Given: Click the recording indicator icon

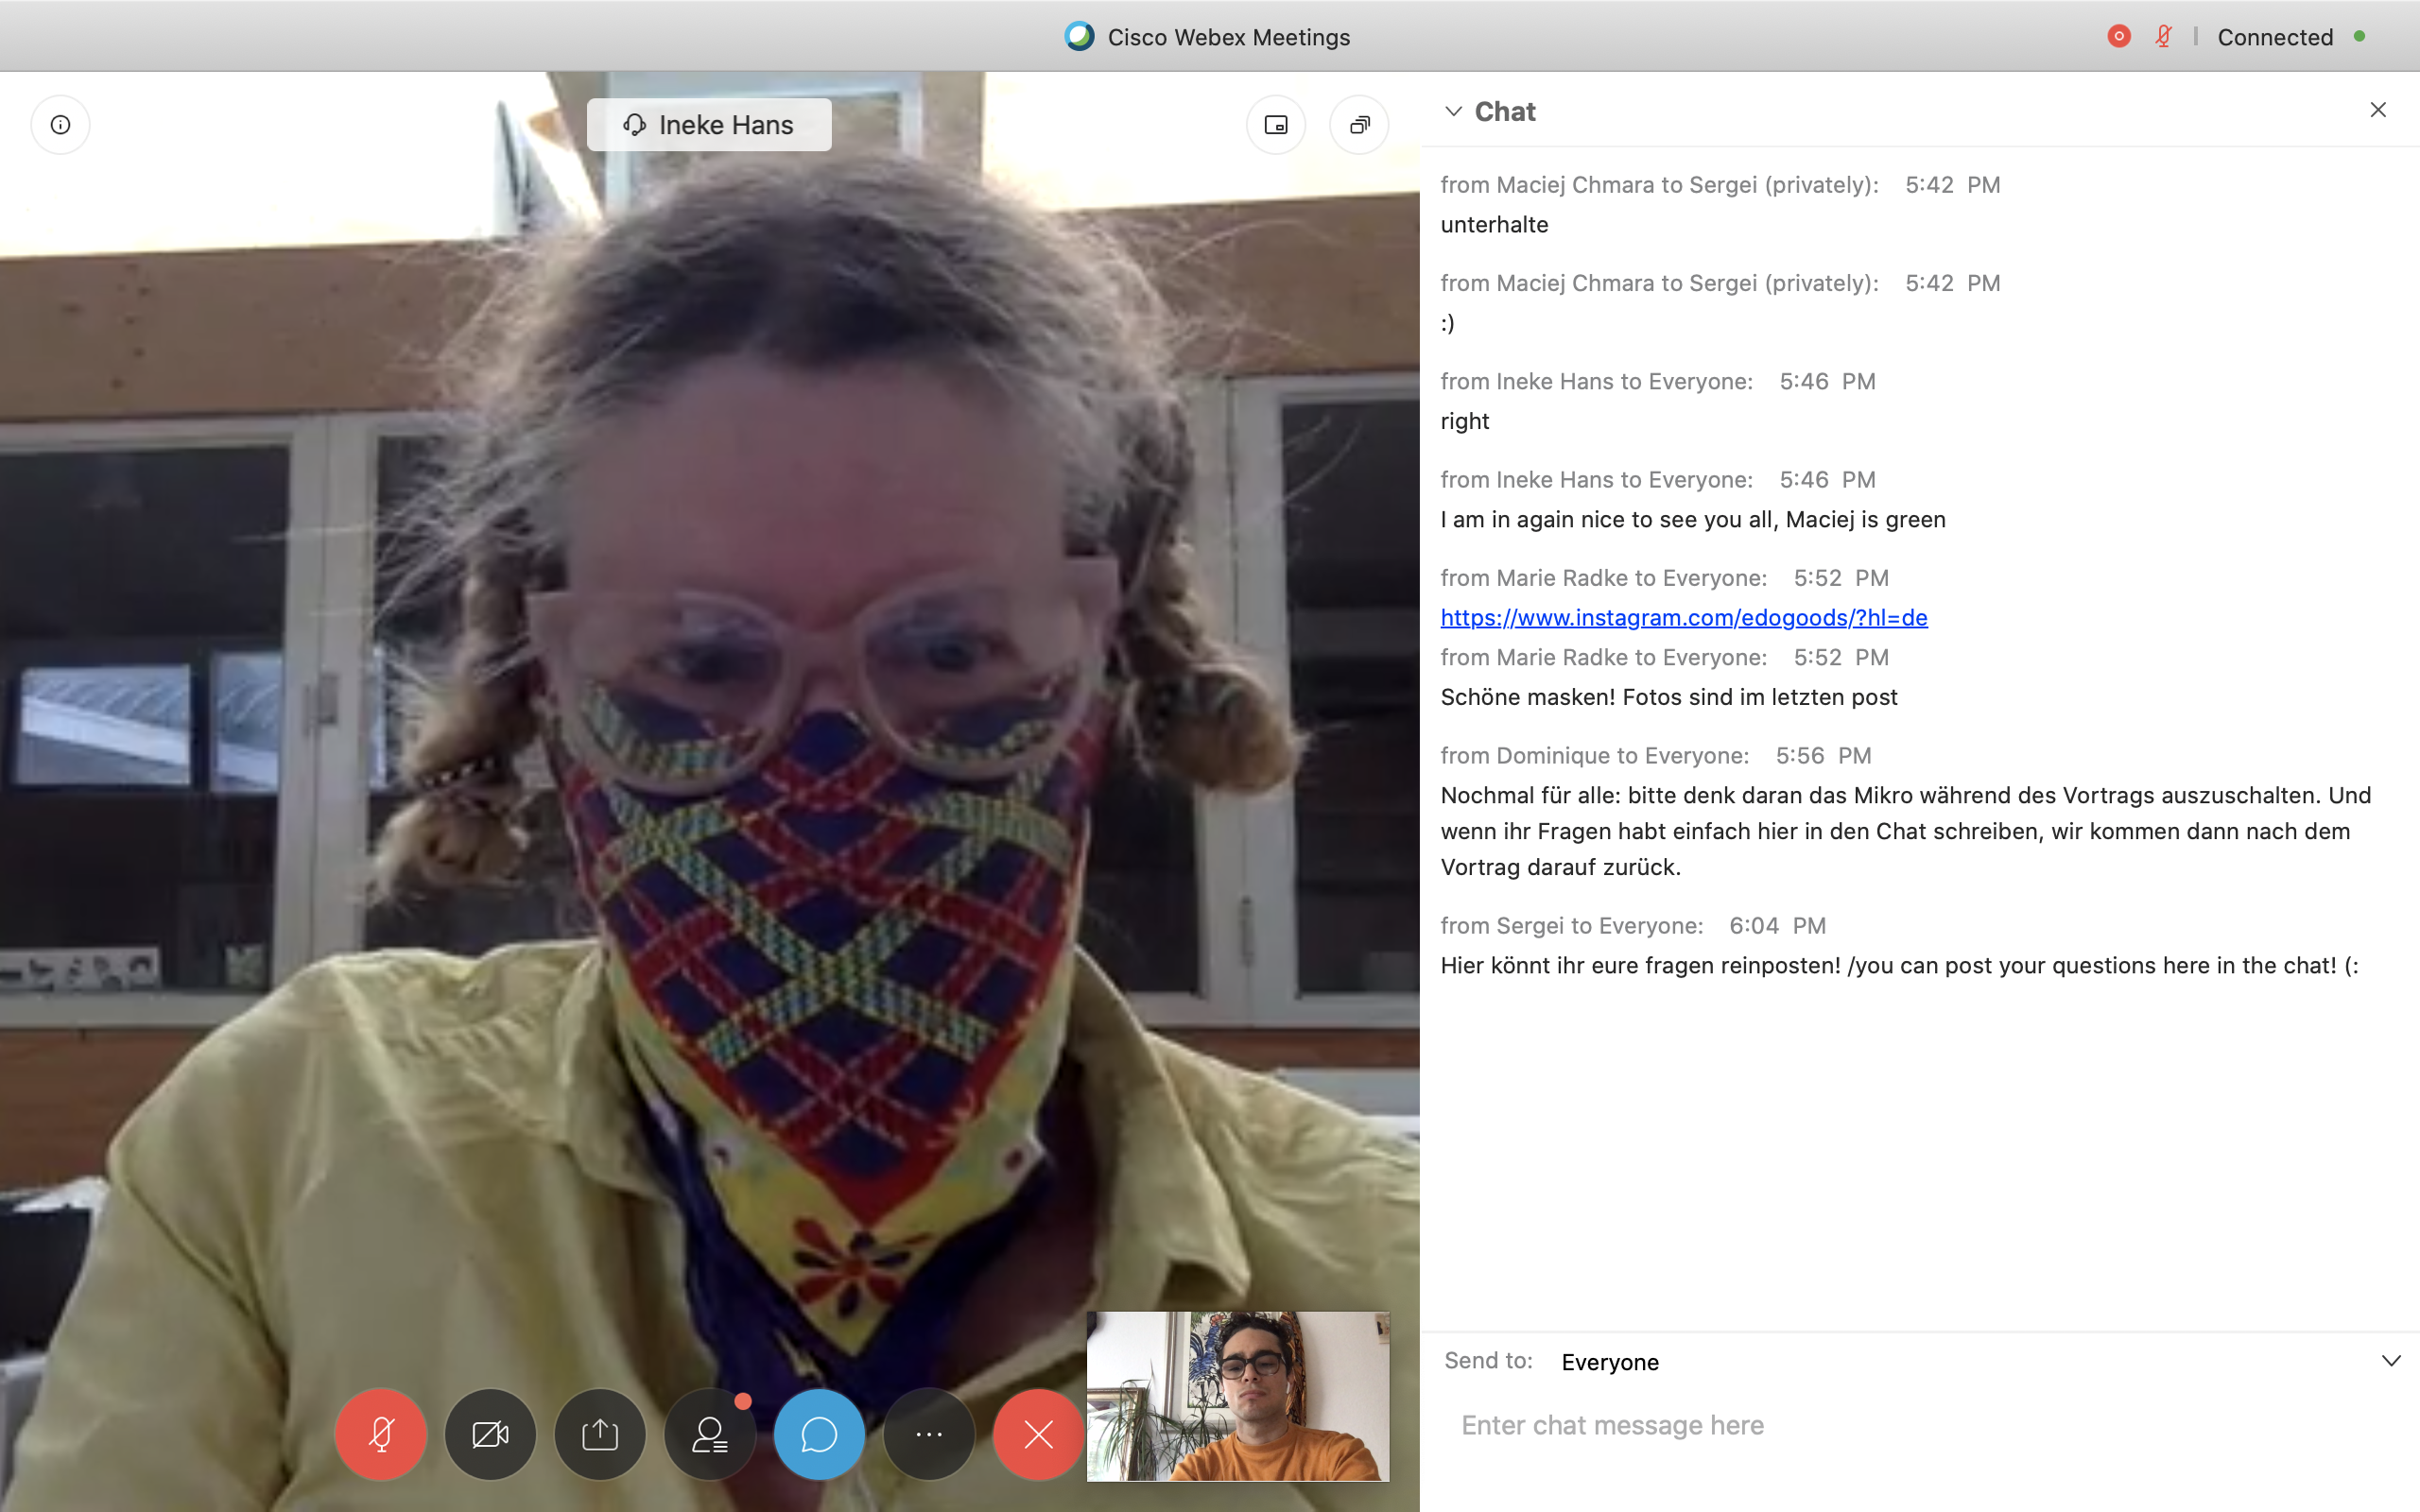Looking at the screenshot, I should [x=2118, y=37].
